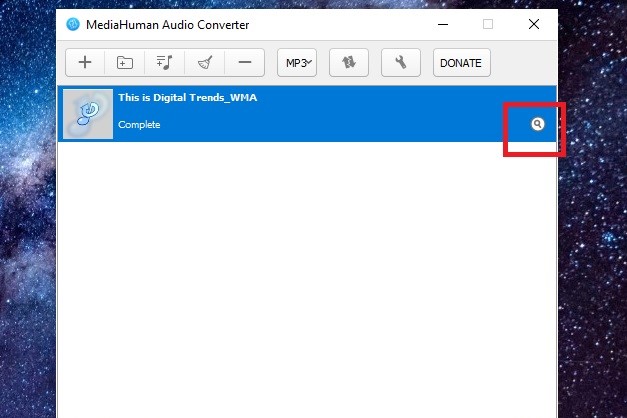Screen dimensions: 627x418
Task: Click the empty white track list area
Action: 306,280
